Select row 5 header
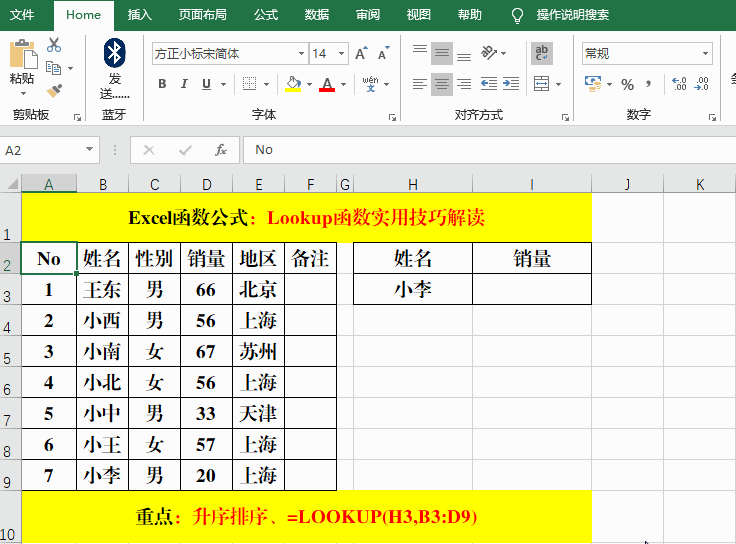The height and width of the screenshot is (544, 736). (8, 352)
